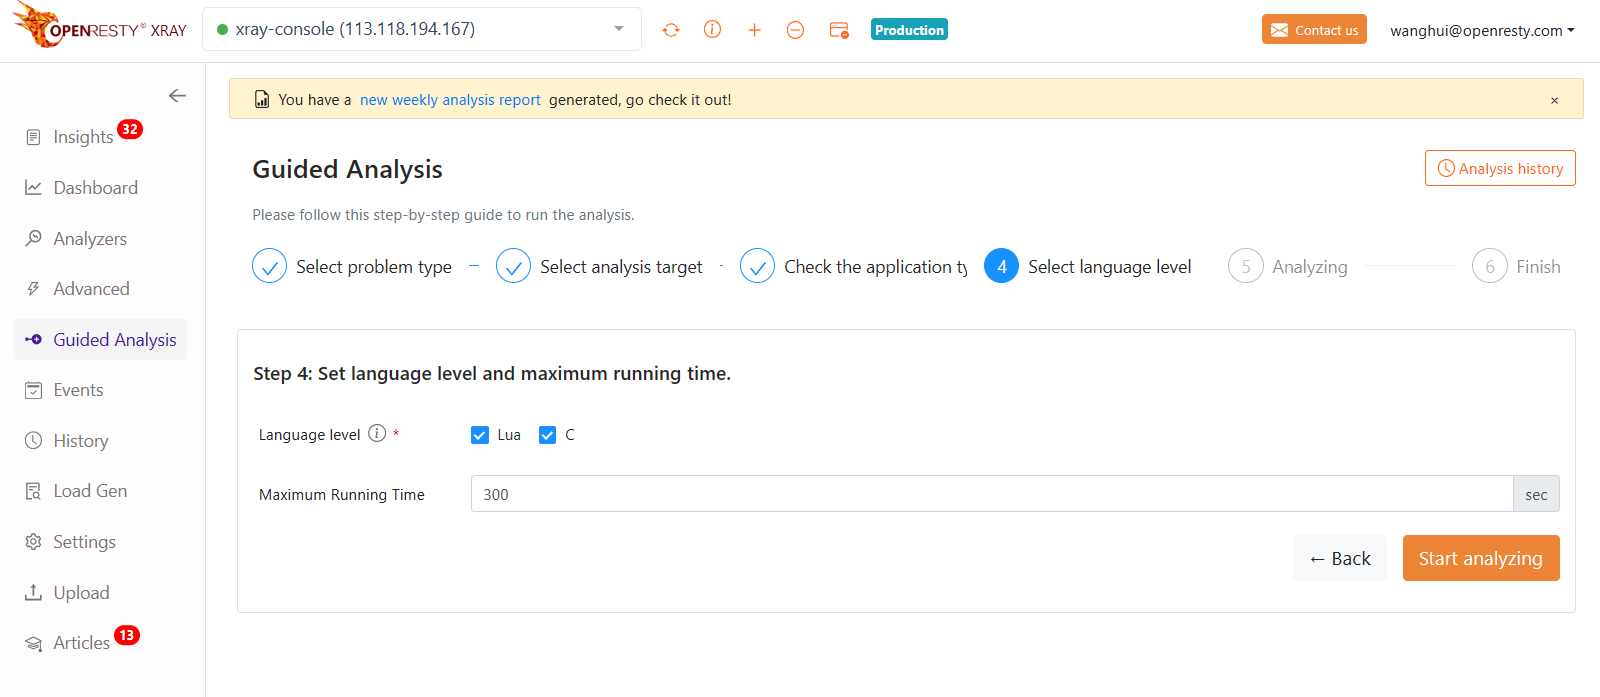
Task: Click the Production environment badge
Action: coord(909,30)
